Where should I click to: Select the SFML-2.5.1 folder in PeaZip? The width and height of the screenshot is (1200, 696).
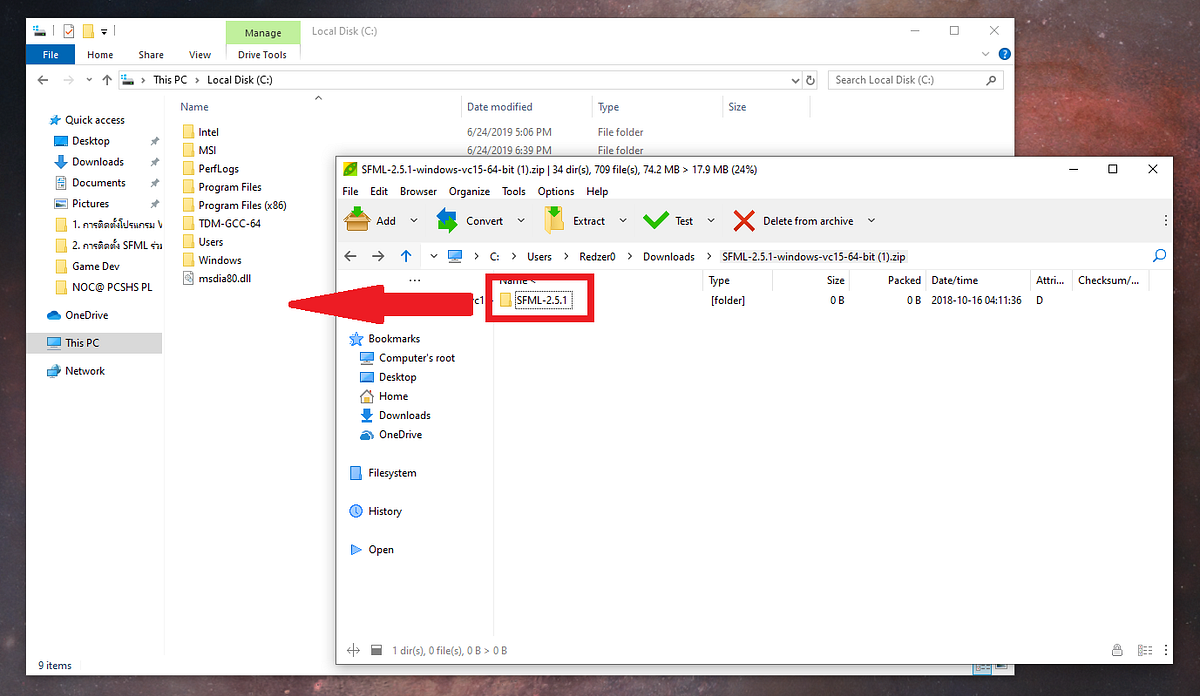(x=544, y=301)
